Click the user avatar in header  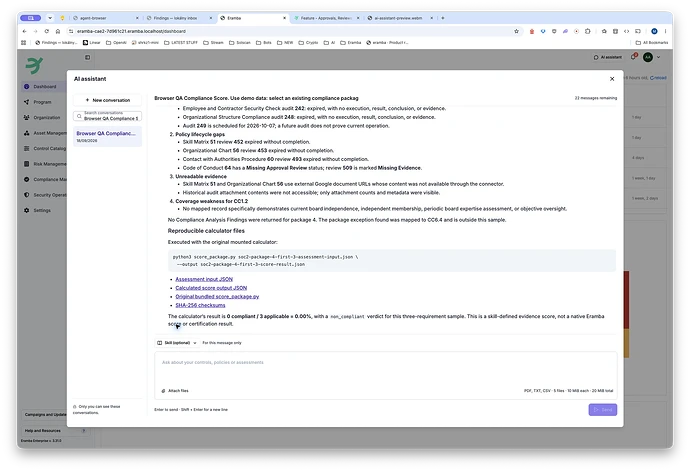pyautogui.click(x=648, y=57)
